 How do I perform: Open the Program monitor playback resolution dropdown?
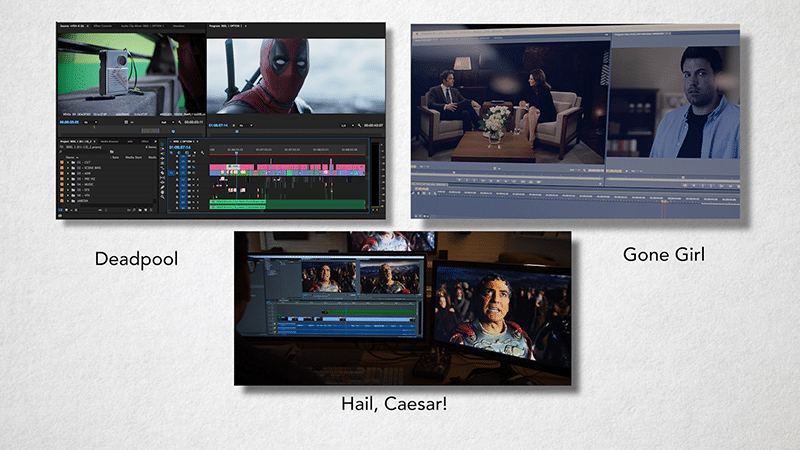coord(347,126)
